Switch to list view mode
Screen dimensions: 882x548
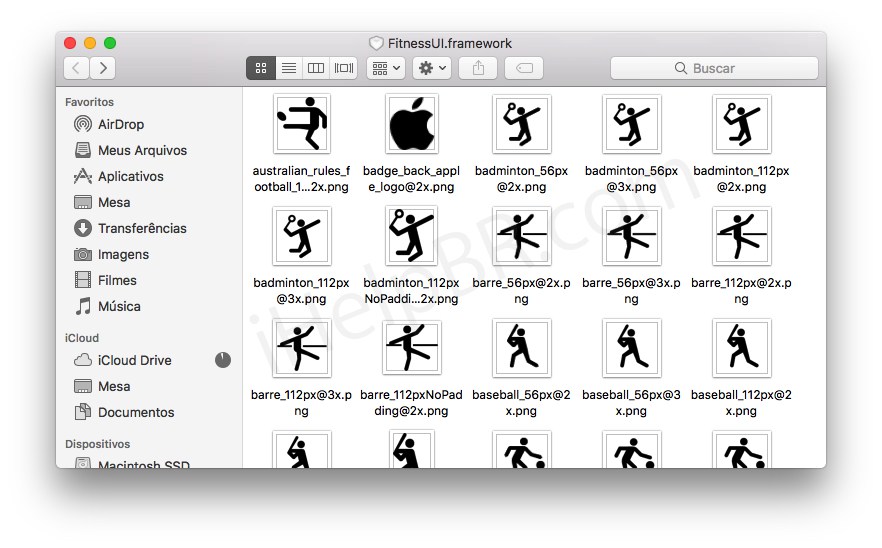tap(288, 68)
